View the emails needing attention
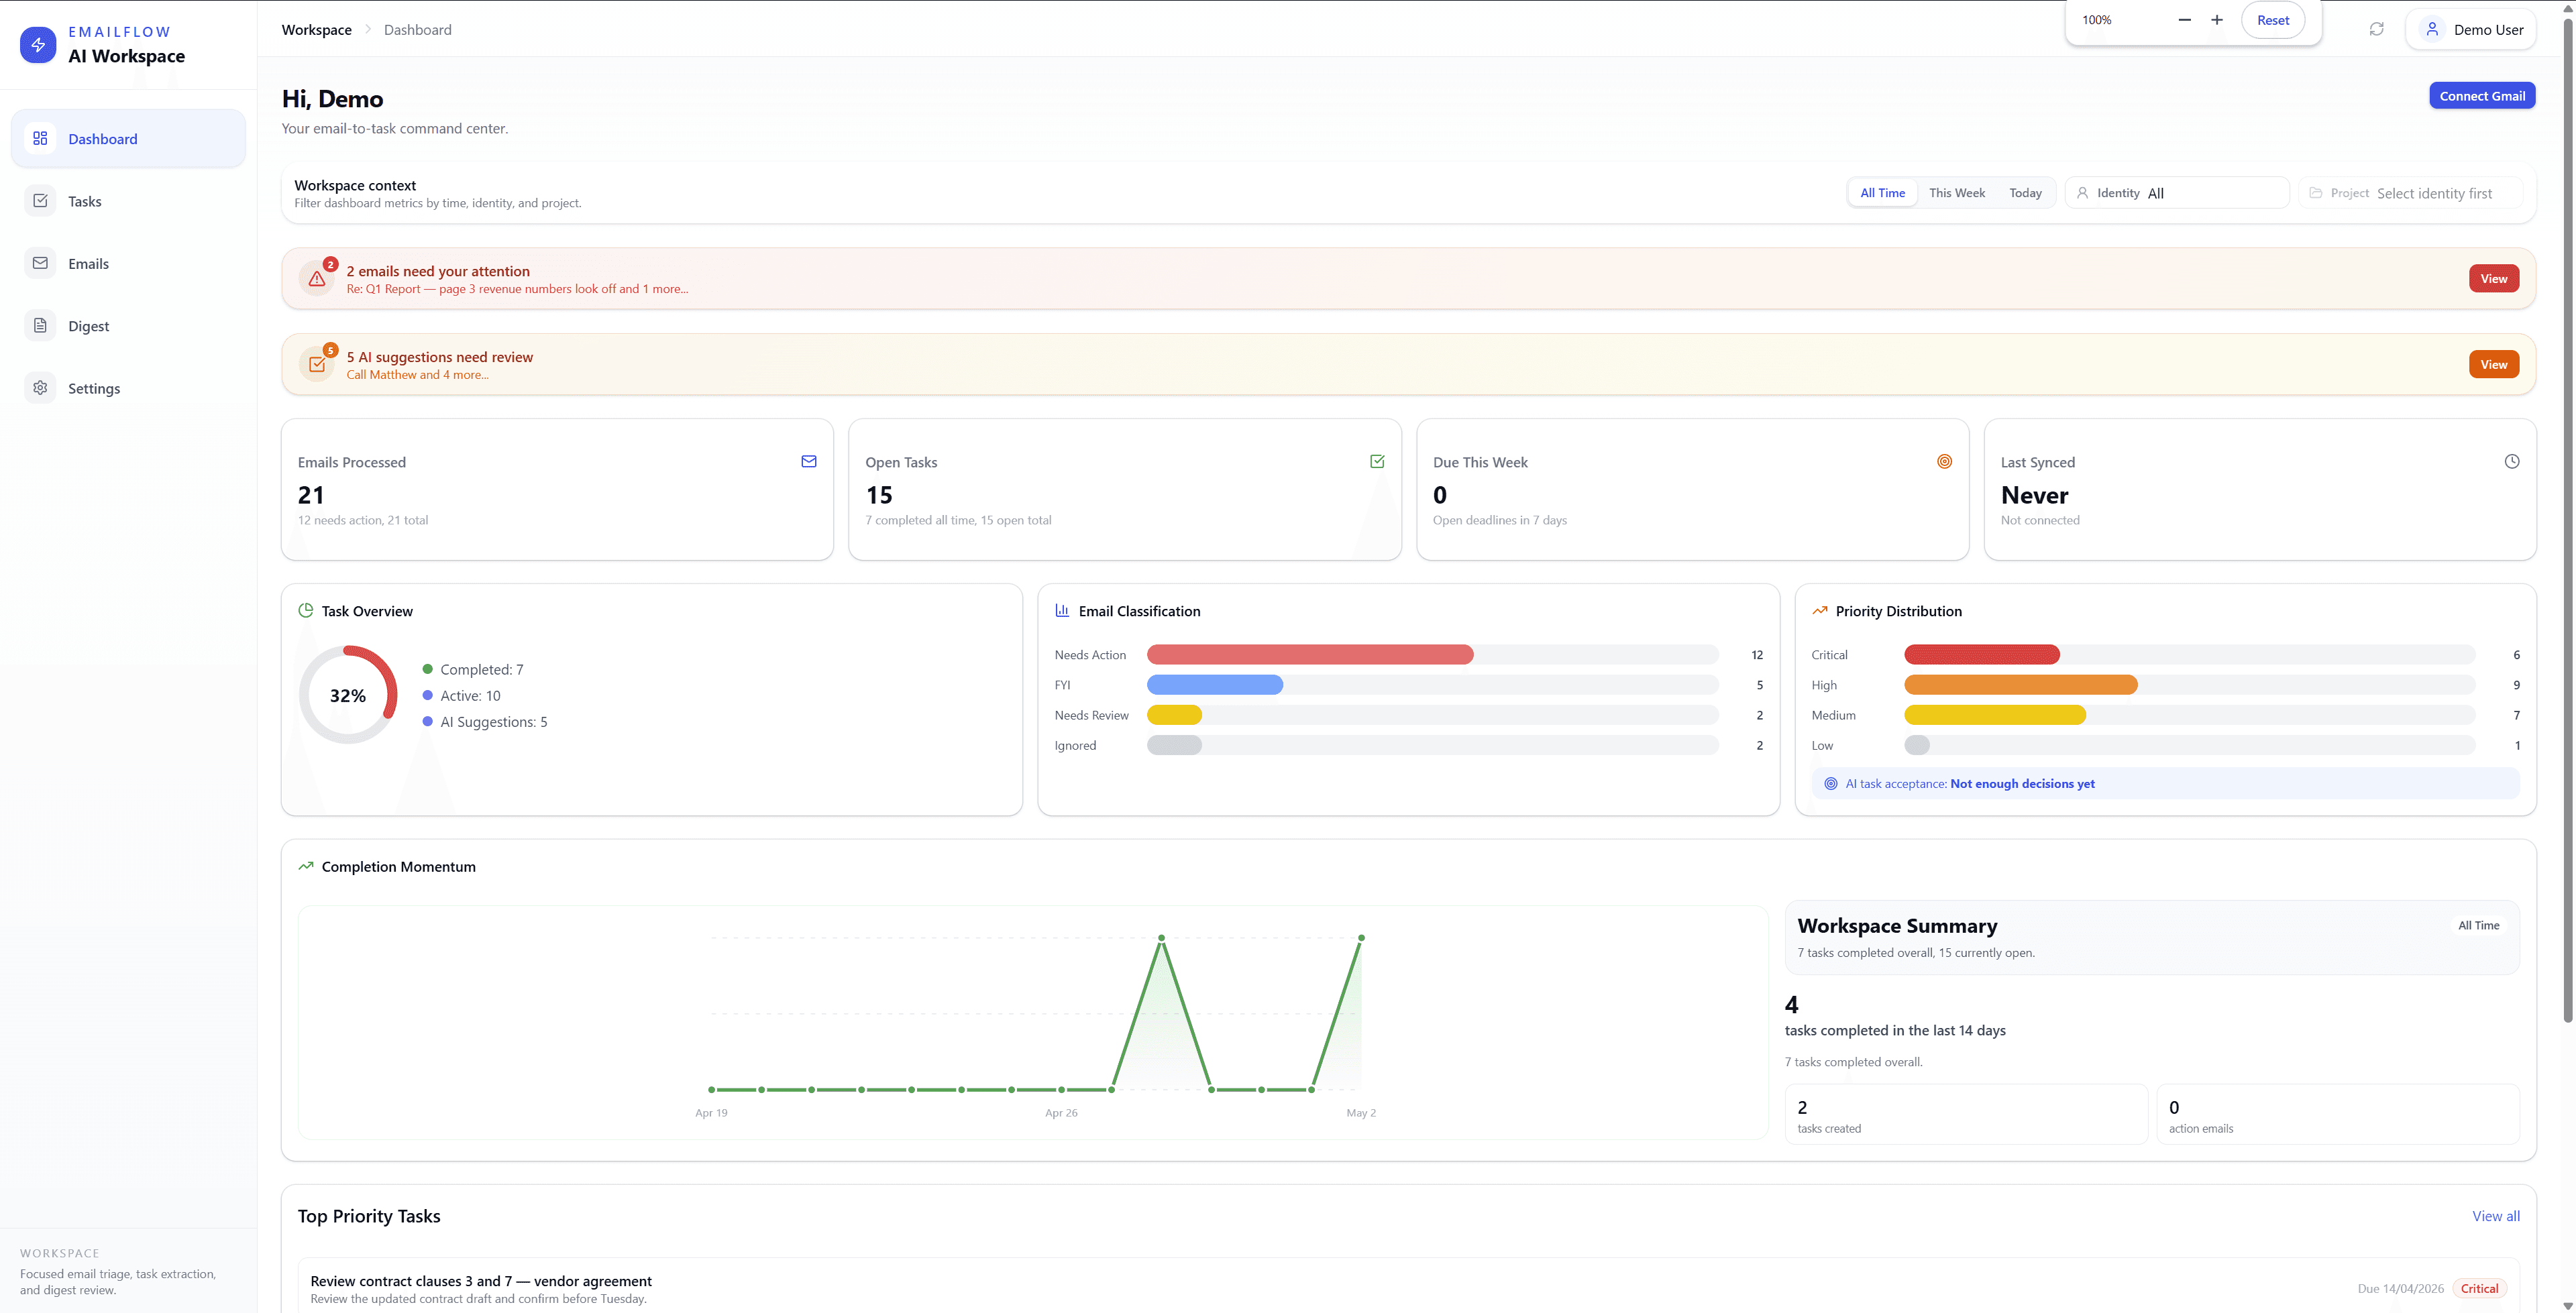Image resolution: width=2576 pixels, height=1313 pixels. [2493, 279]
